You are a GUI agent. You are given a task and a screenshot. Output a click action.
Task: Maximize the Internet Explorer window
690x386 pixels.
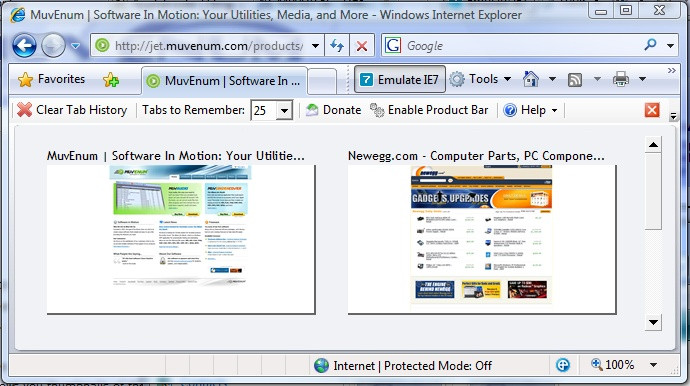(x=626, y=10)
